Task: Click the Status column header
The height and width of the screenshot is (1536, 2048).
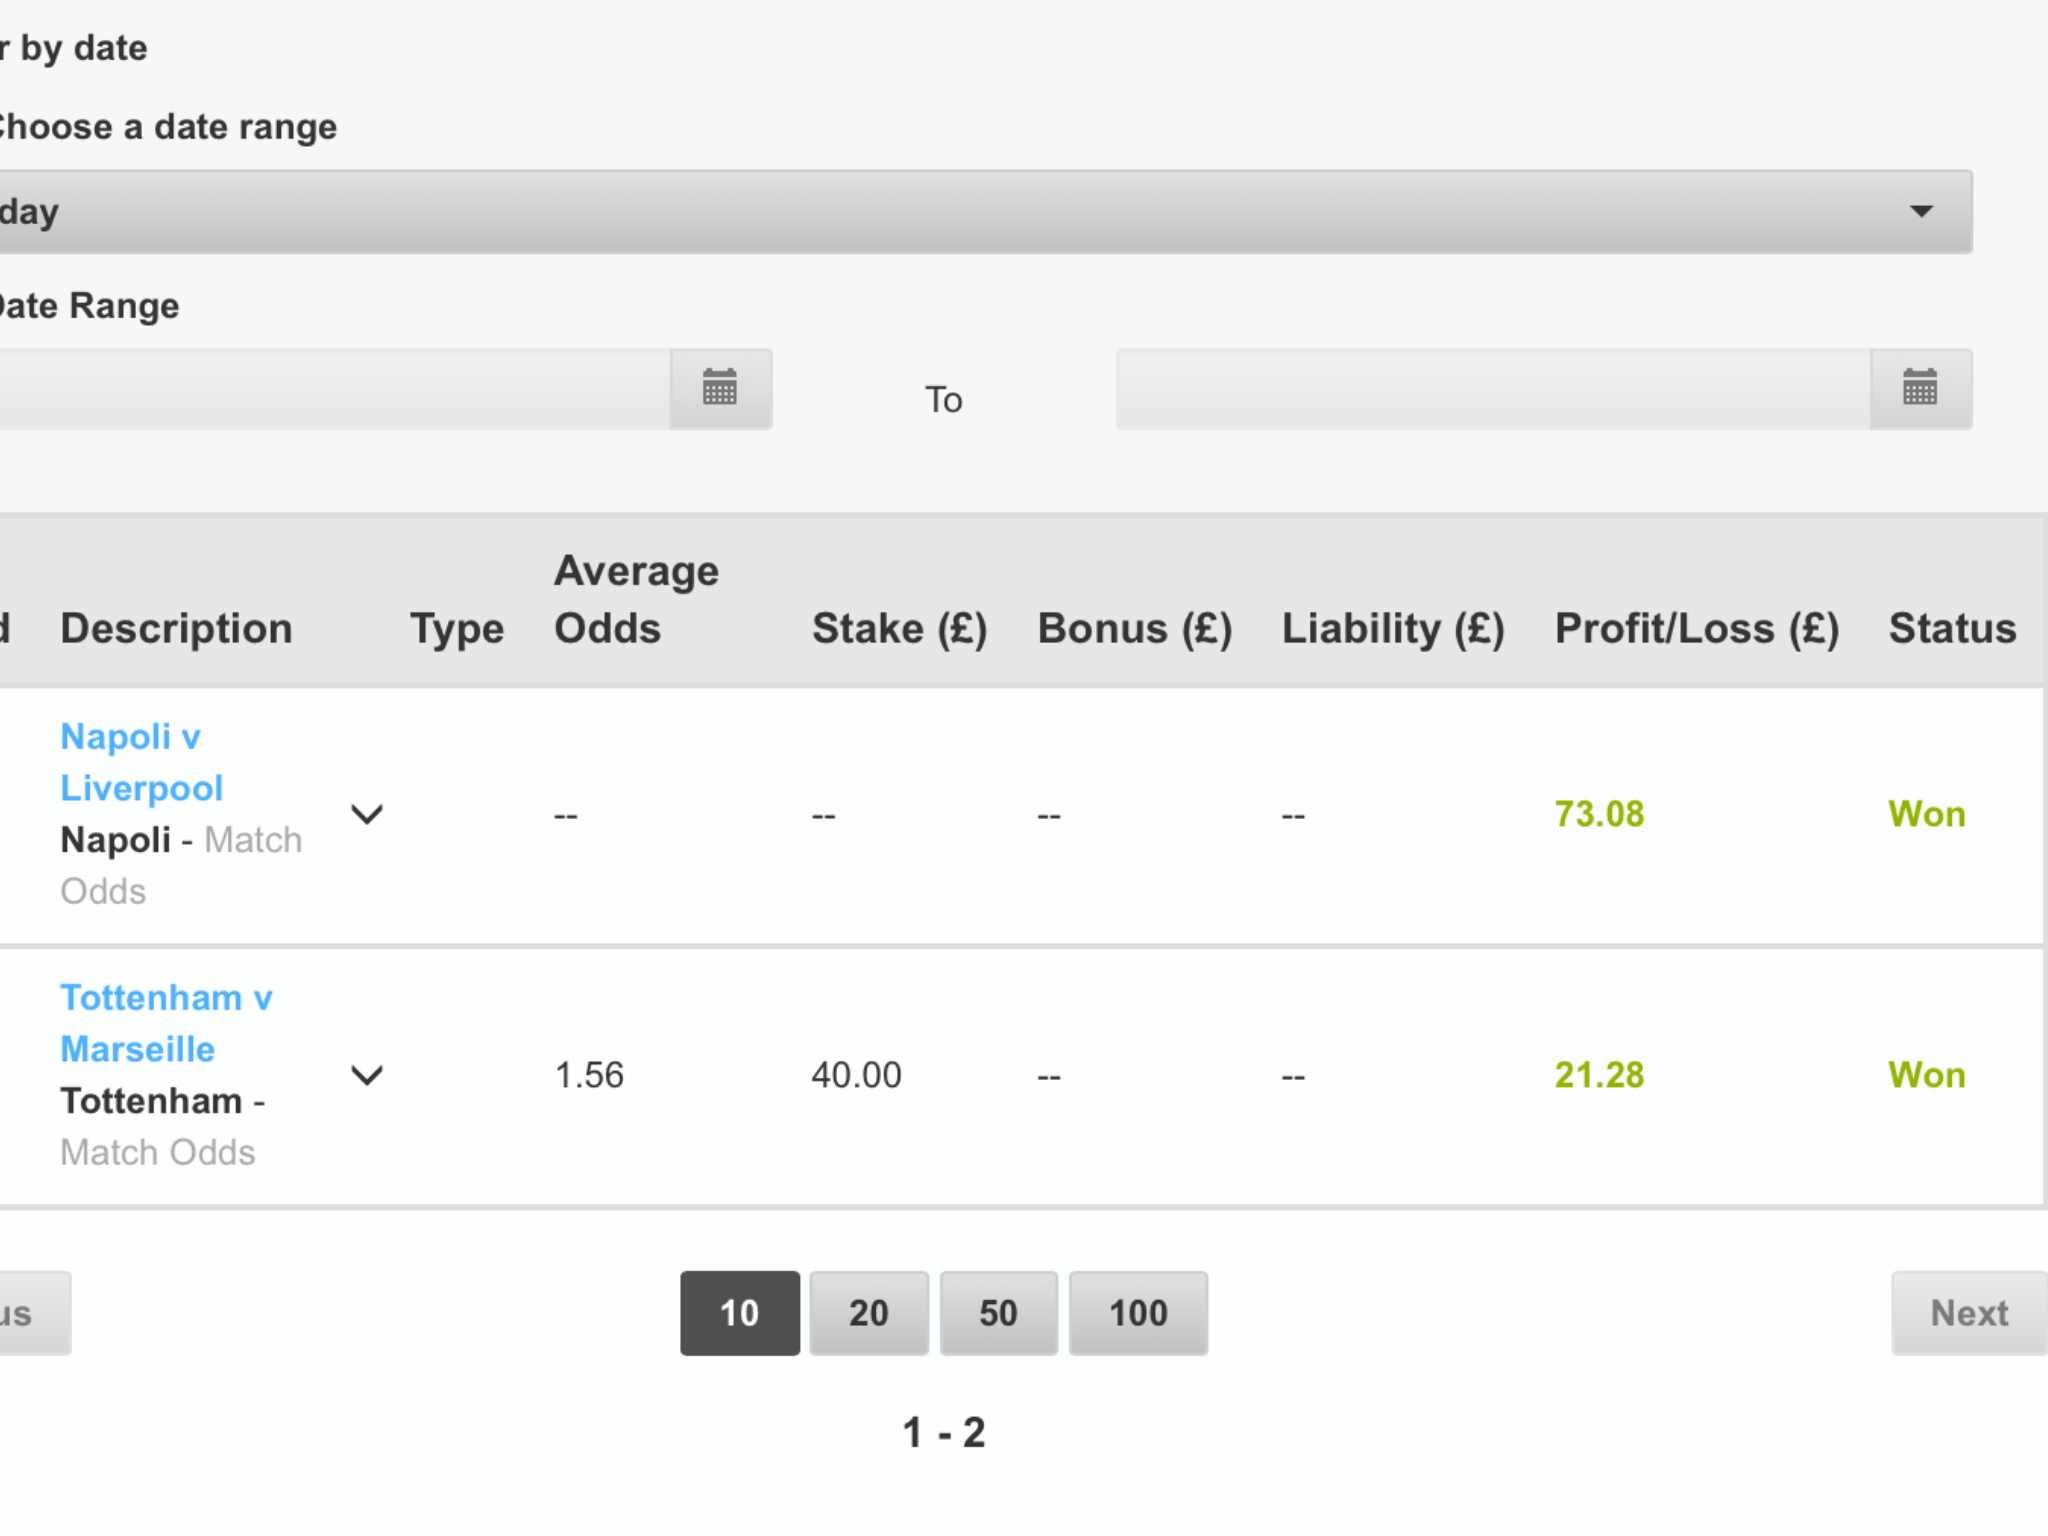Action: (x=1952, y=629)
